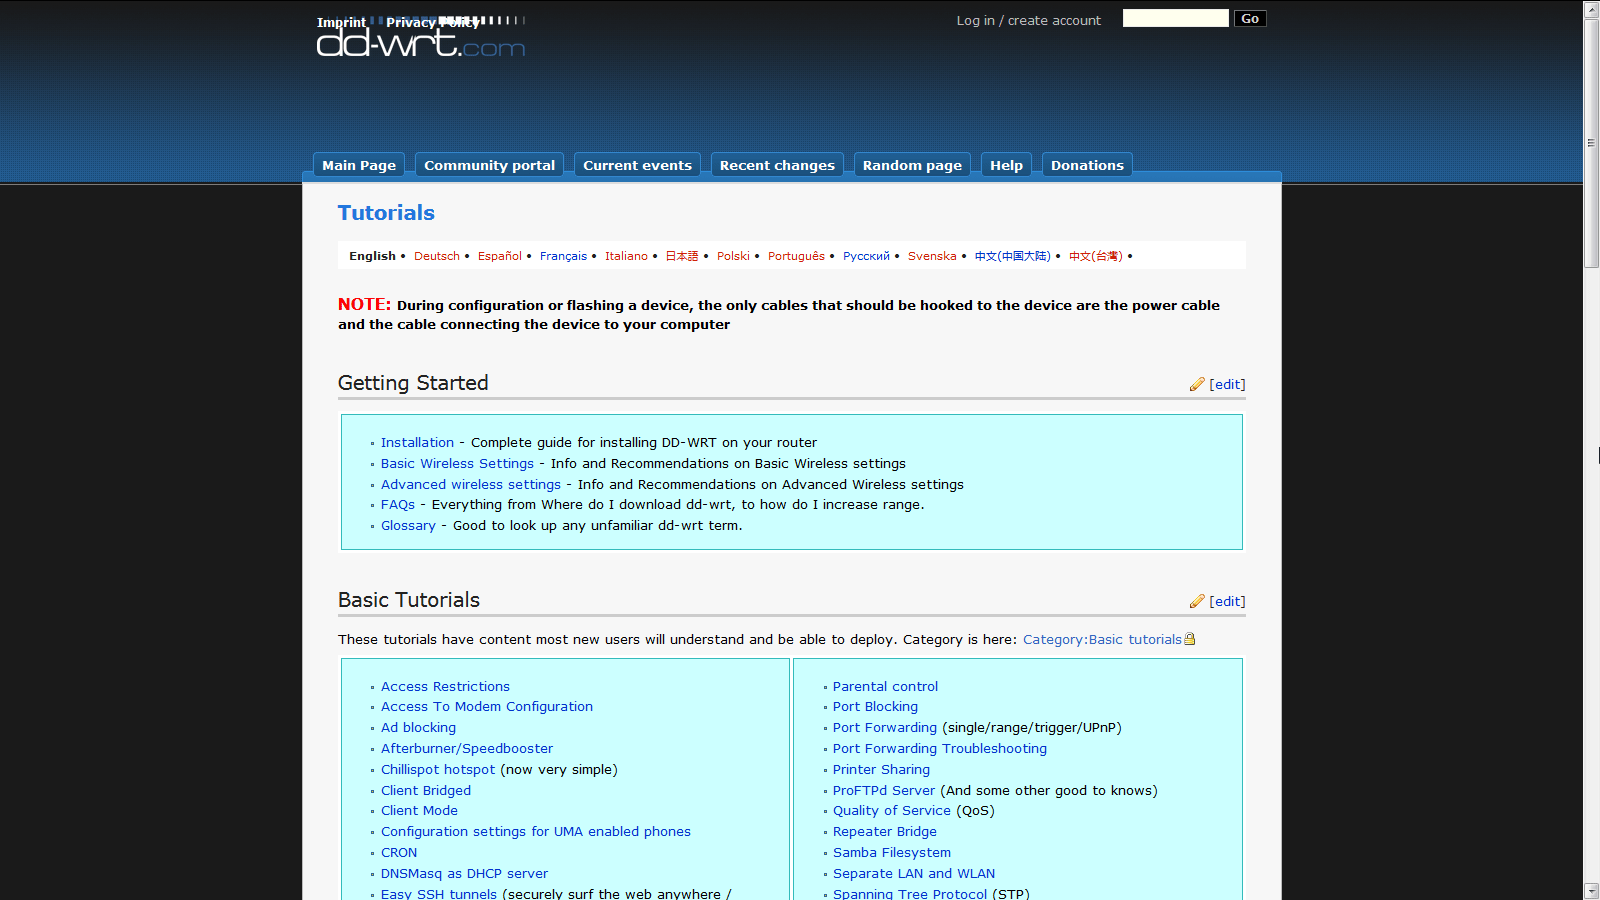Click the pencil icon beside Getting Started edit

point(1197,384)
